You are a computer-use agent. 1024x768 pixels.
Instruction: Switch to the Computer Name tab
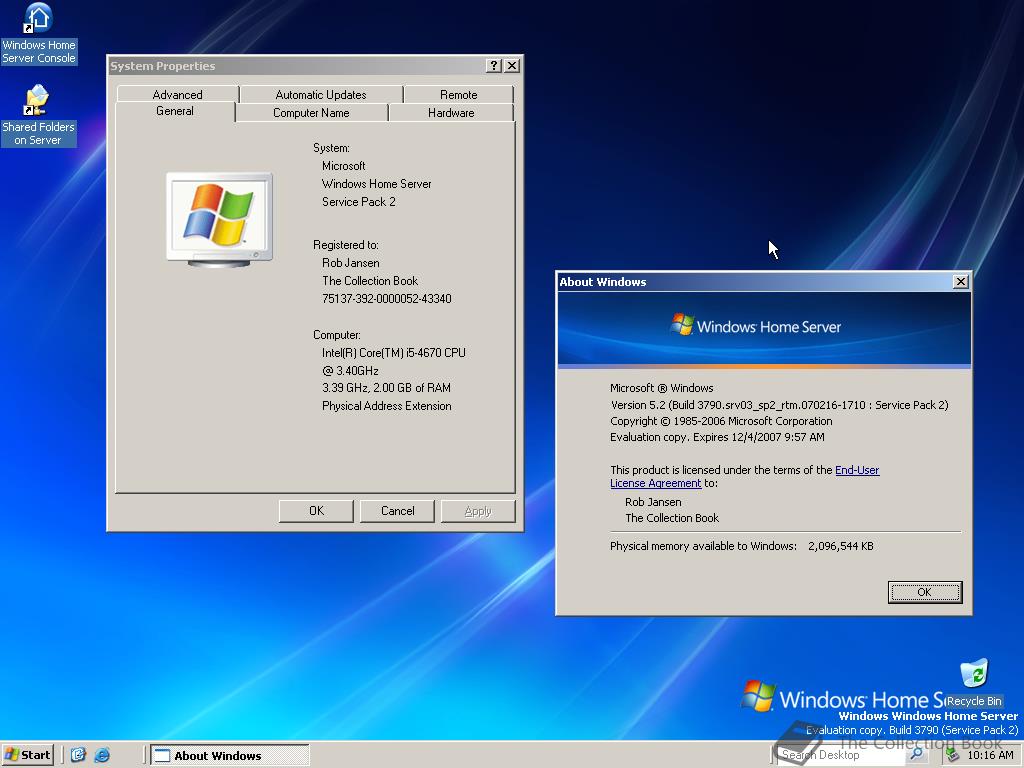(x=312, y=113)
